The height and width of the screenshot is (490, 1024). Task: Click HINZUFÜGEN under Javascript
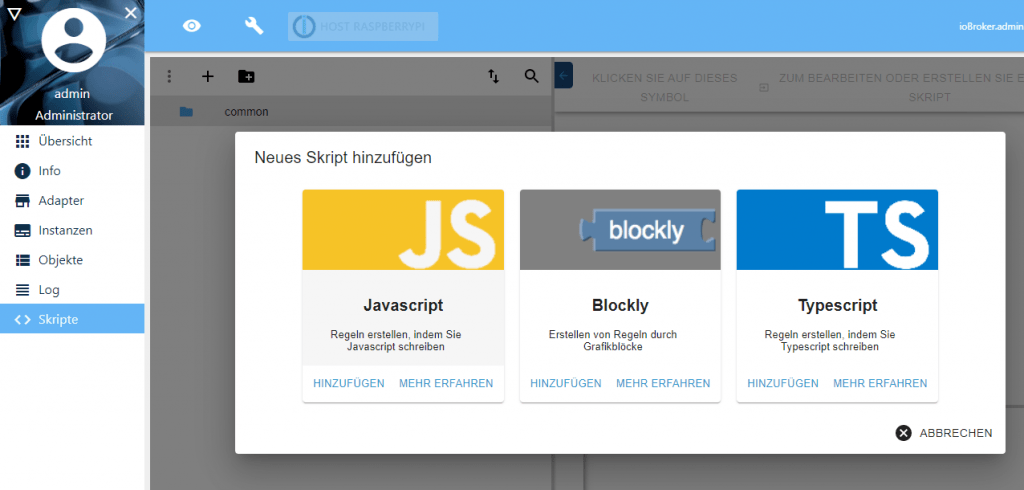tap(349, 384)
